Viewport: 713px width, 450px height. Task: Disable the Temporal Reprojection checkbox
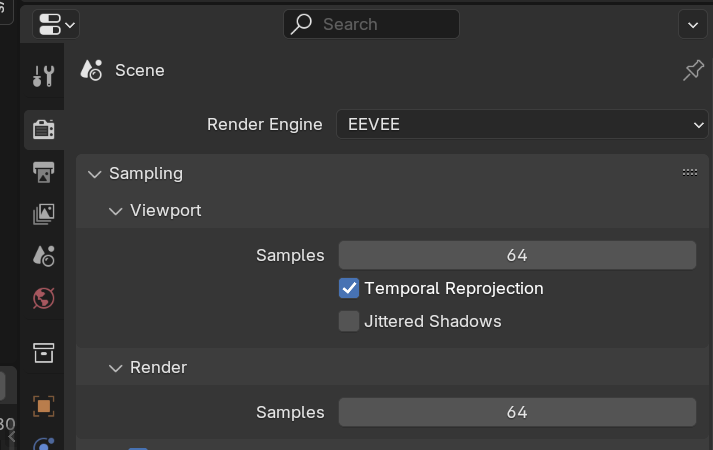349,288
